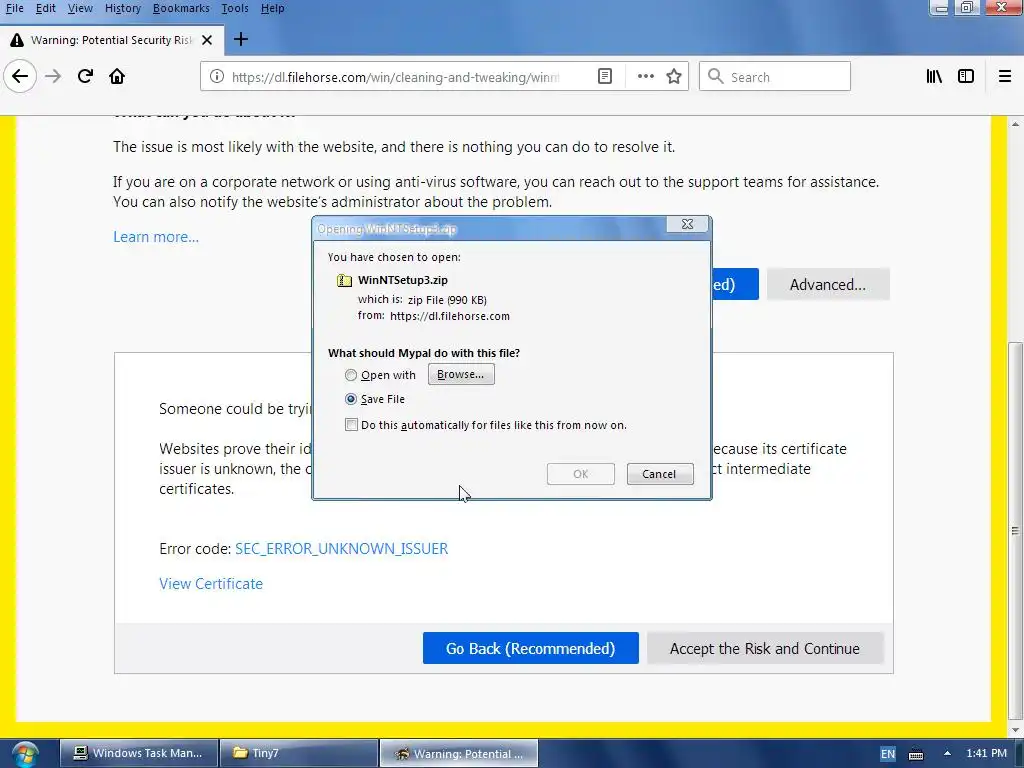This screenshot has width=1024, height=768.
Task: Click the EN language indicator
Action: pyautogui.click(x=888, y=754)
